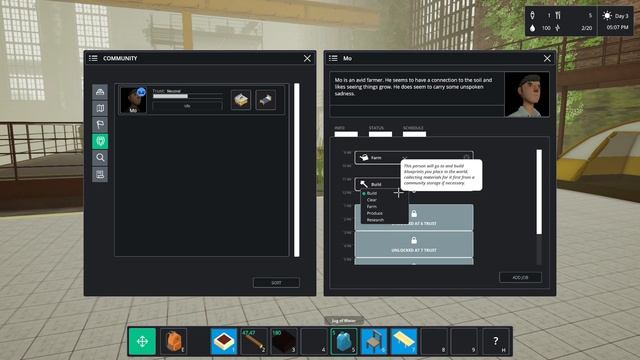
Task: Choose Produce from the job list
Action: click(x=374, y=213)
